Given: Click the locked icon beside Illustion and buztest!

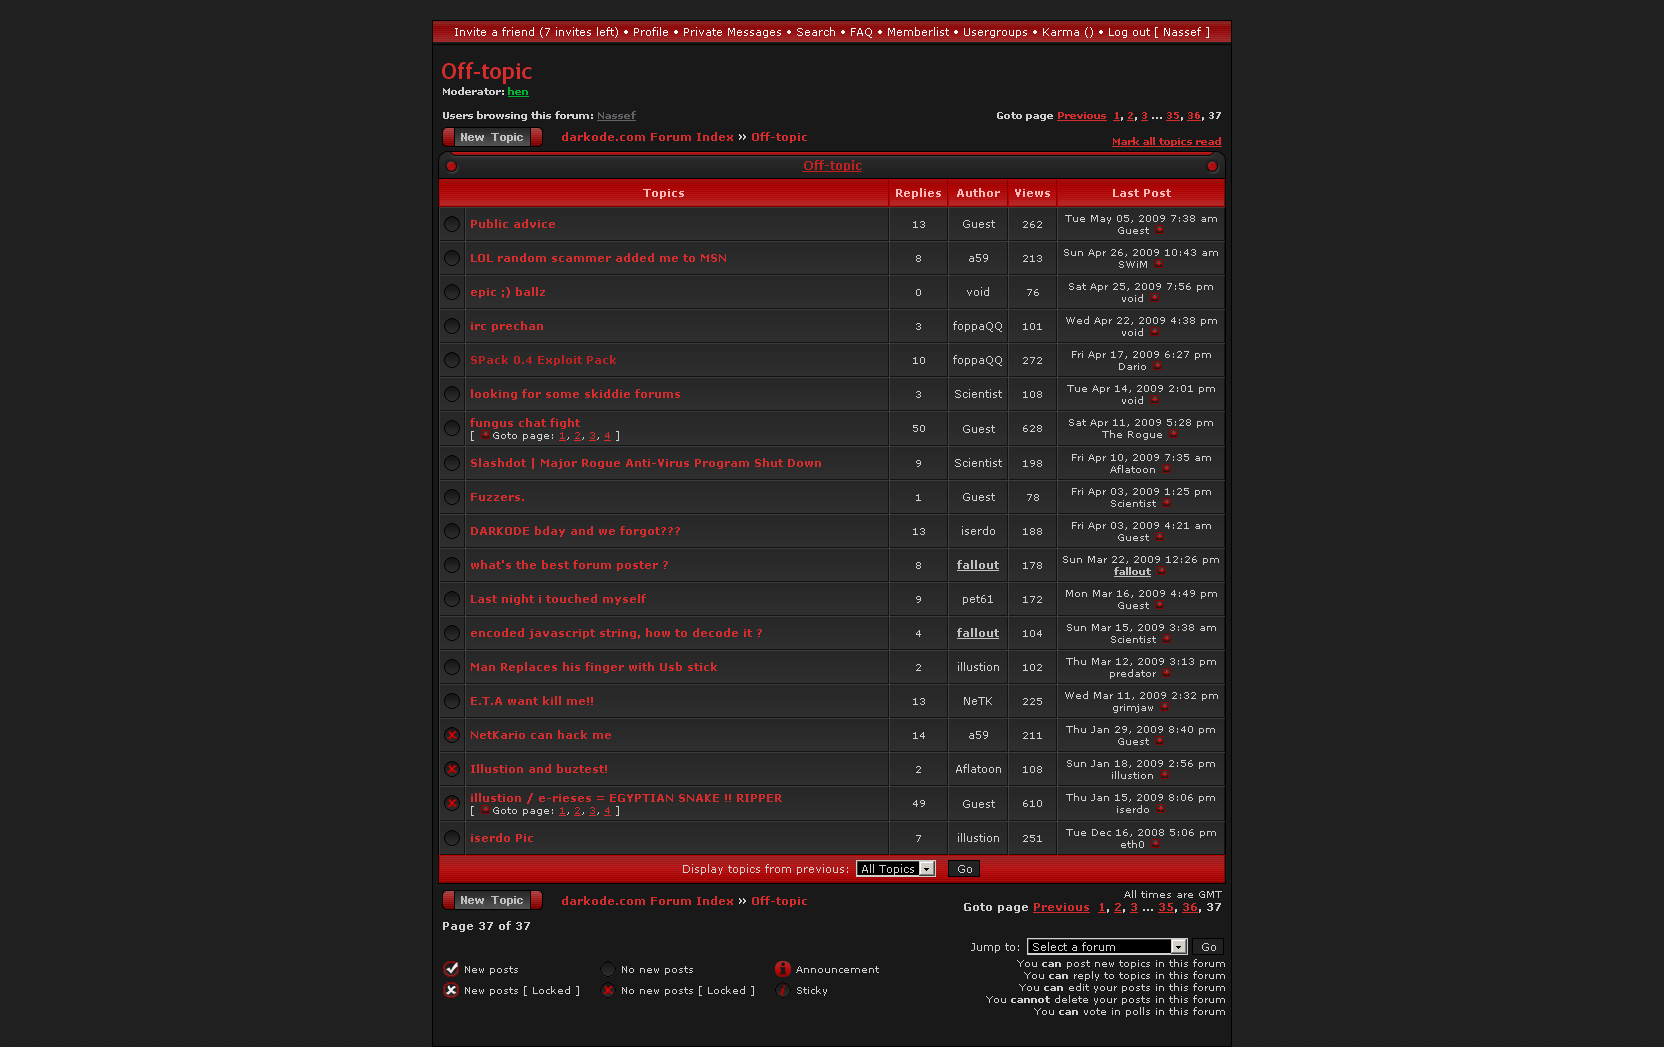Looking at the screenshot, I should [x=452, y=770].
